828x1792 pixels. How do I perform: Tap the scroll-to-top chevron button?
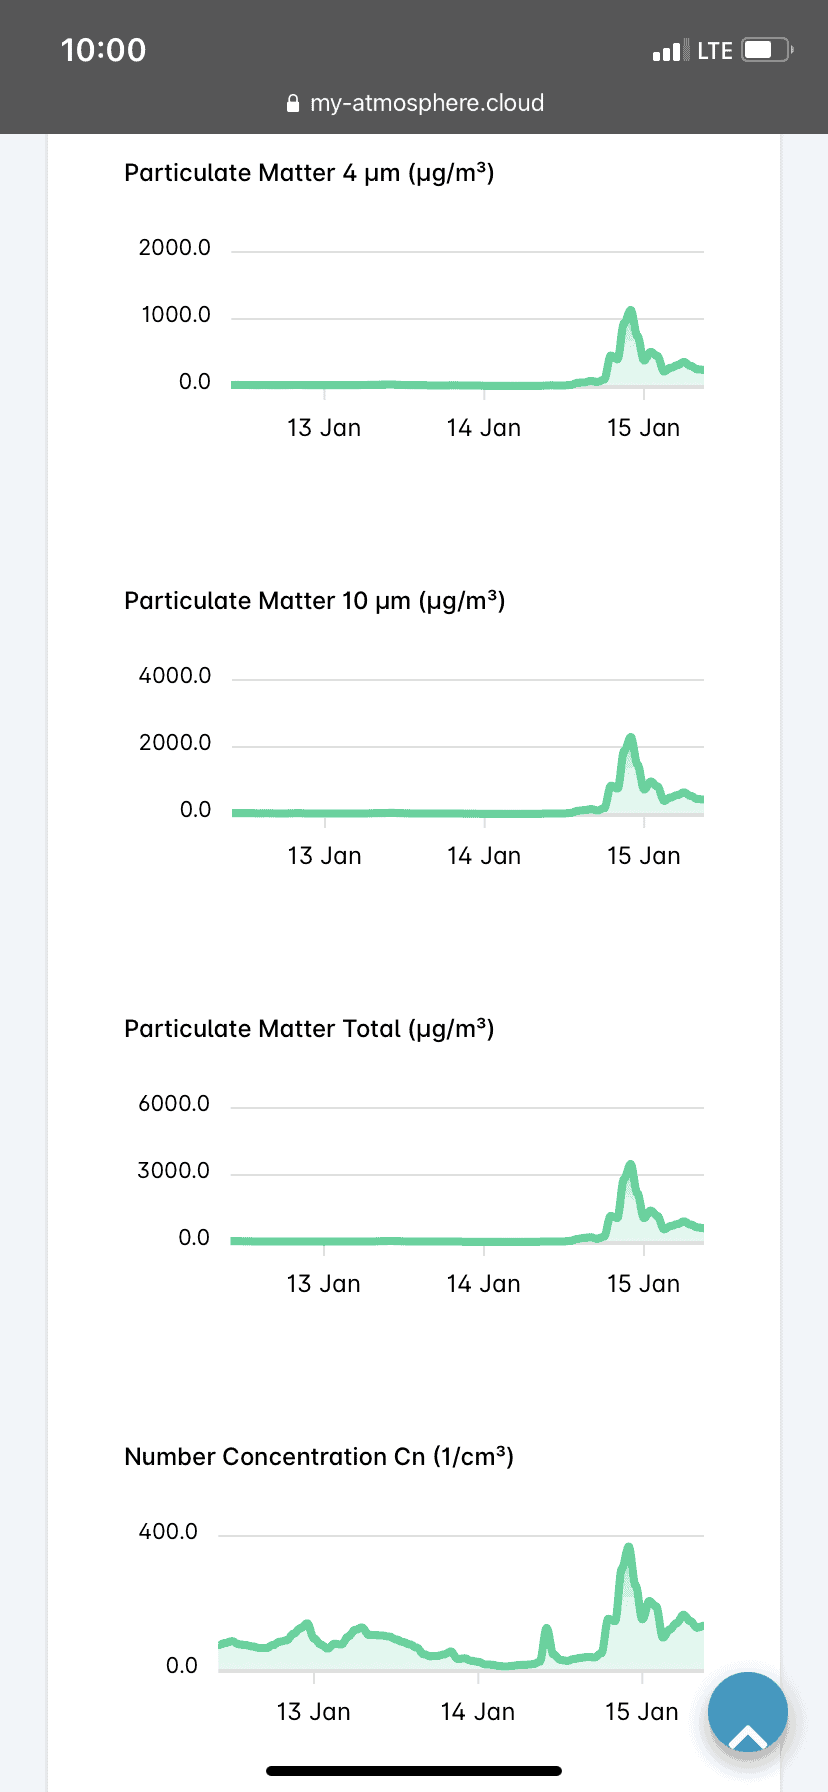tap(748, 1712)
